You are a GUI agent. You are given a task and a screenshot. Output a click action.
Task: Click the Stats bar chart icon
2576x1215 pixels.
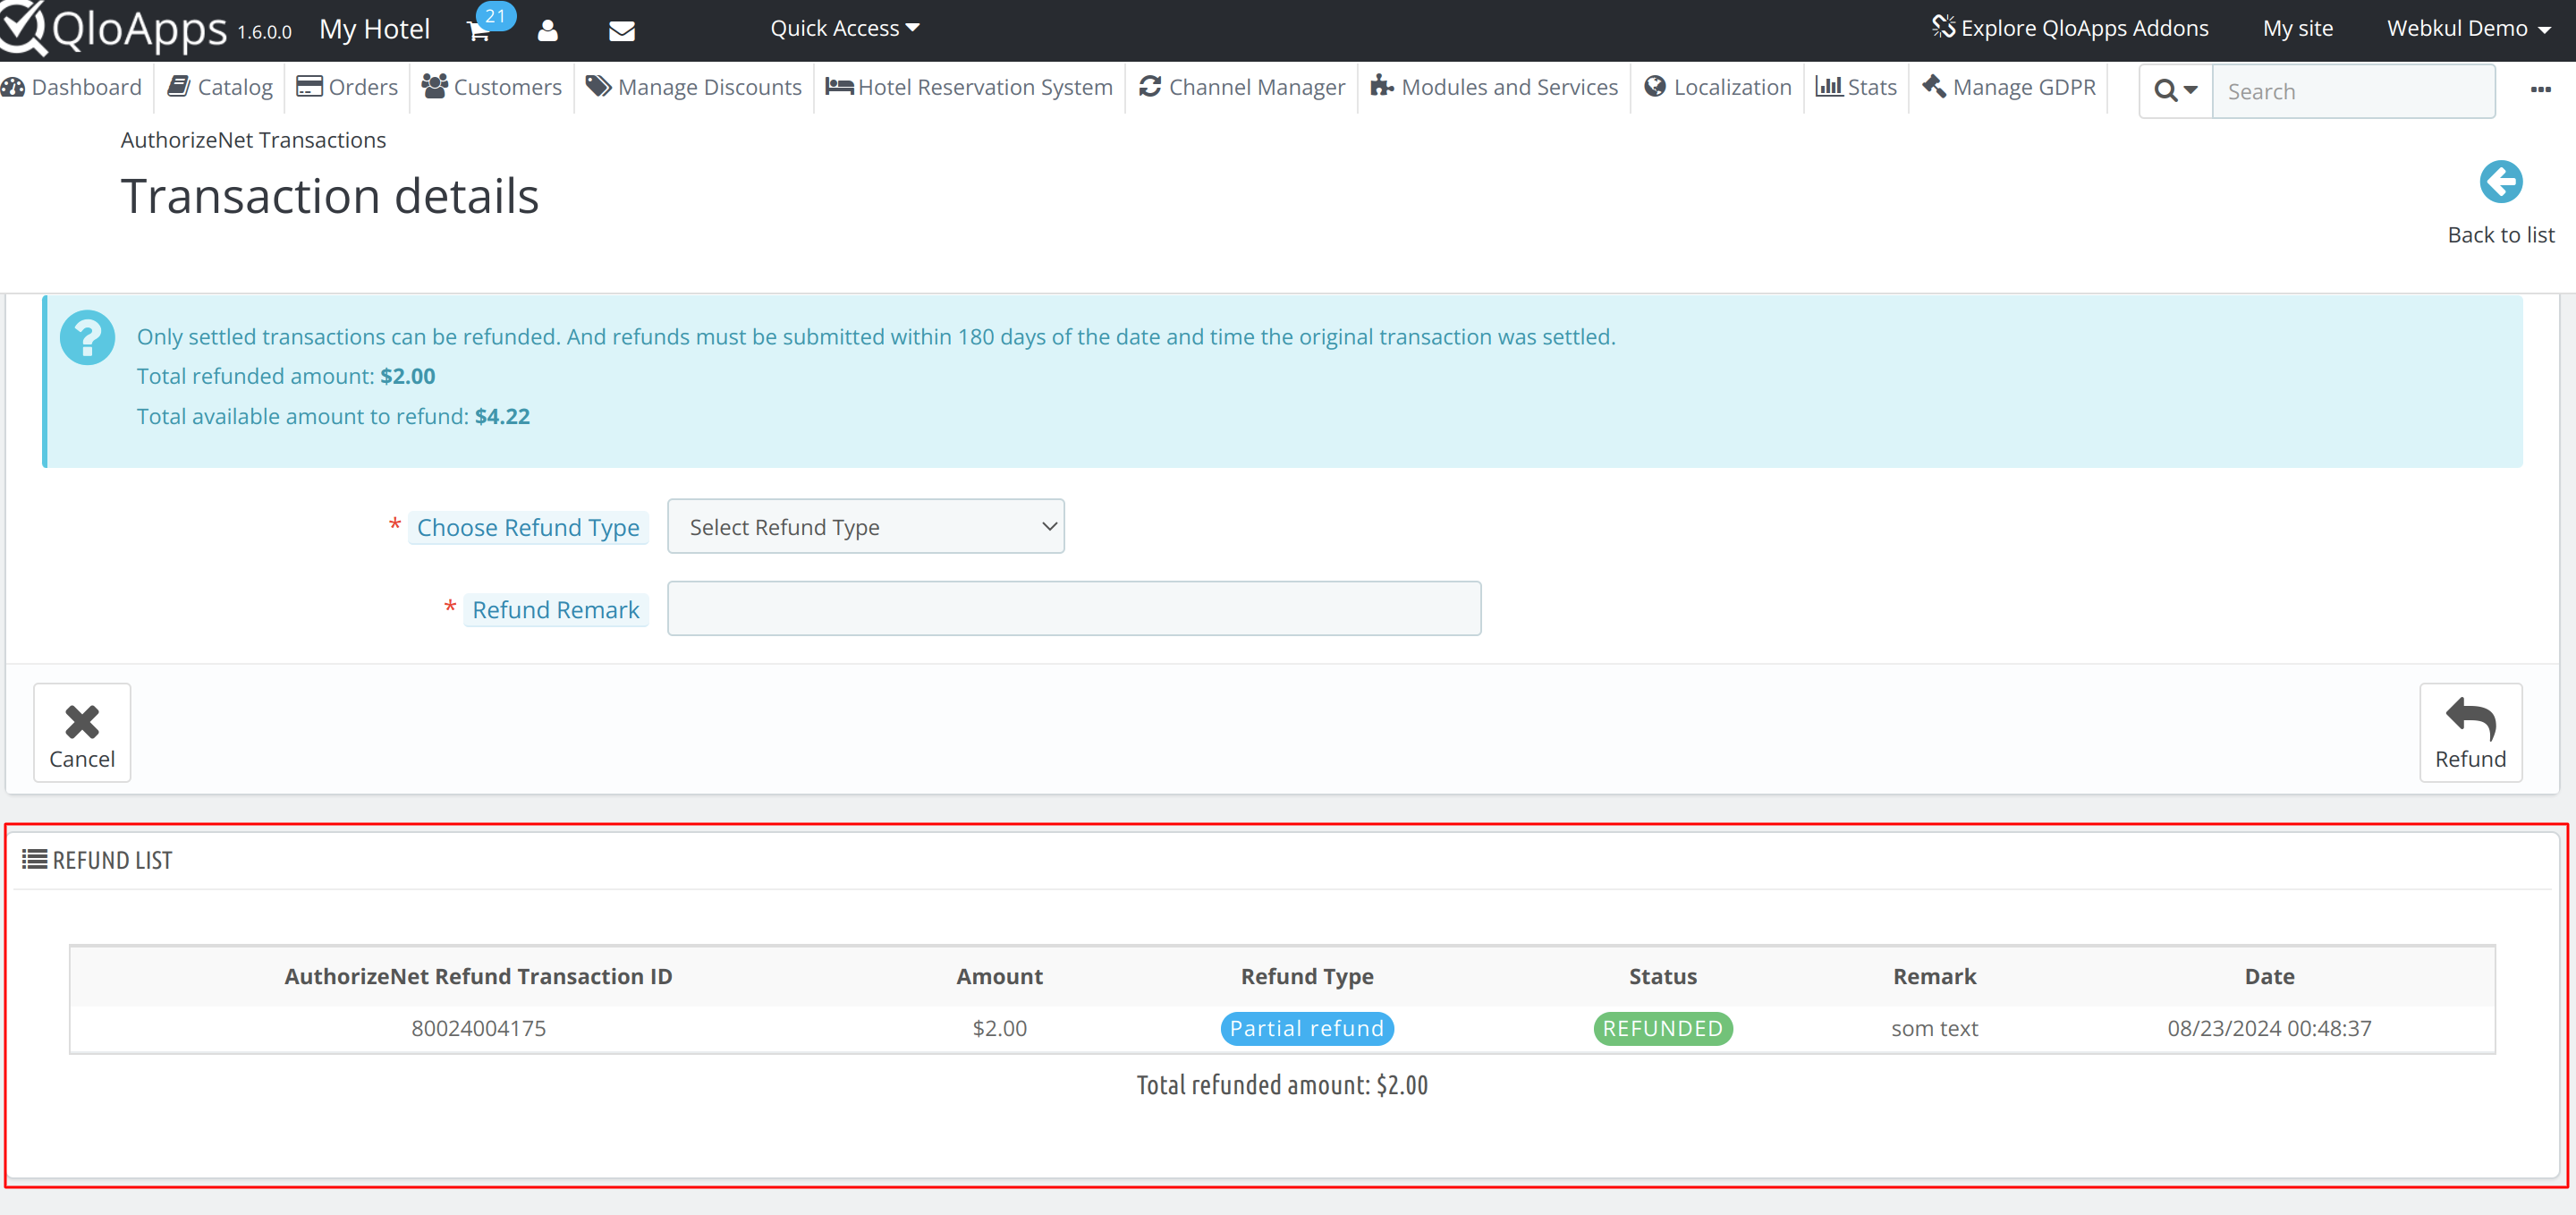coord(1828,87)
